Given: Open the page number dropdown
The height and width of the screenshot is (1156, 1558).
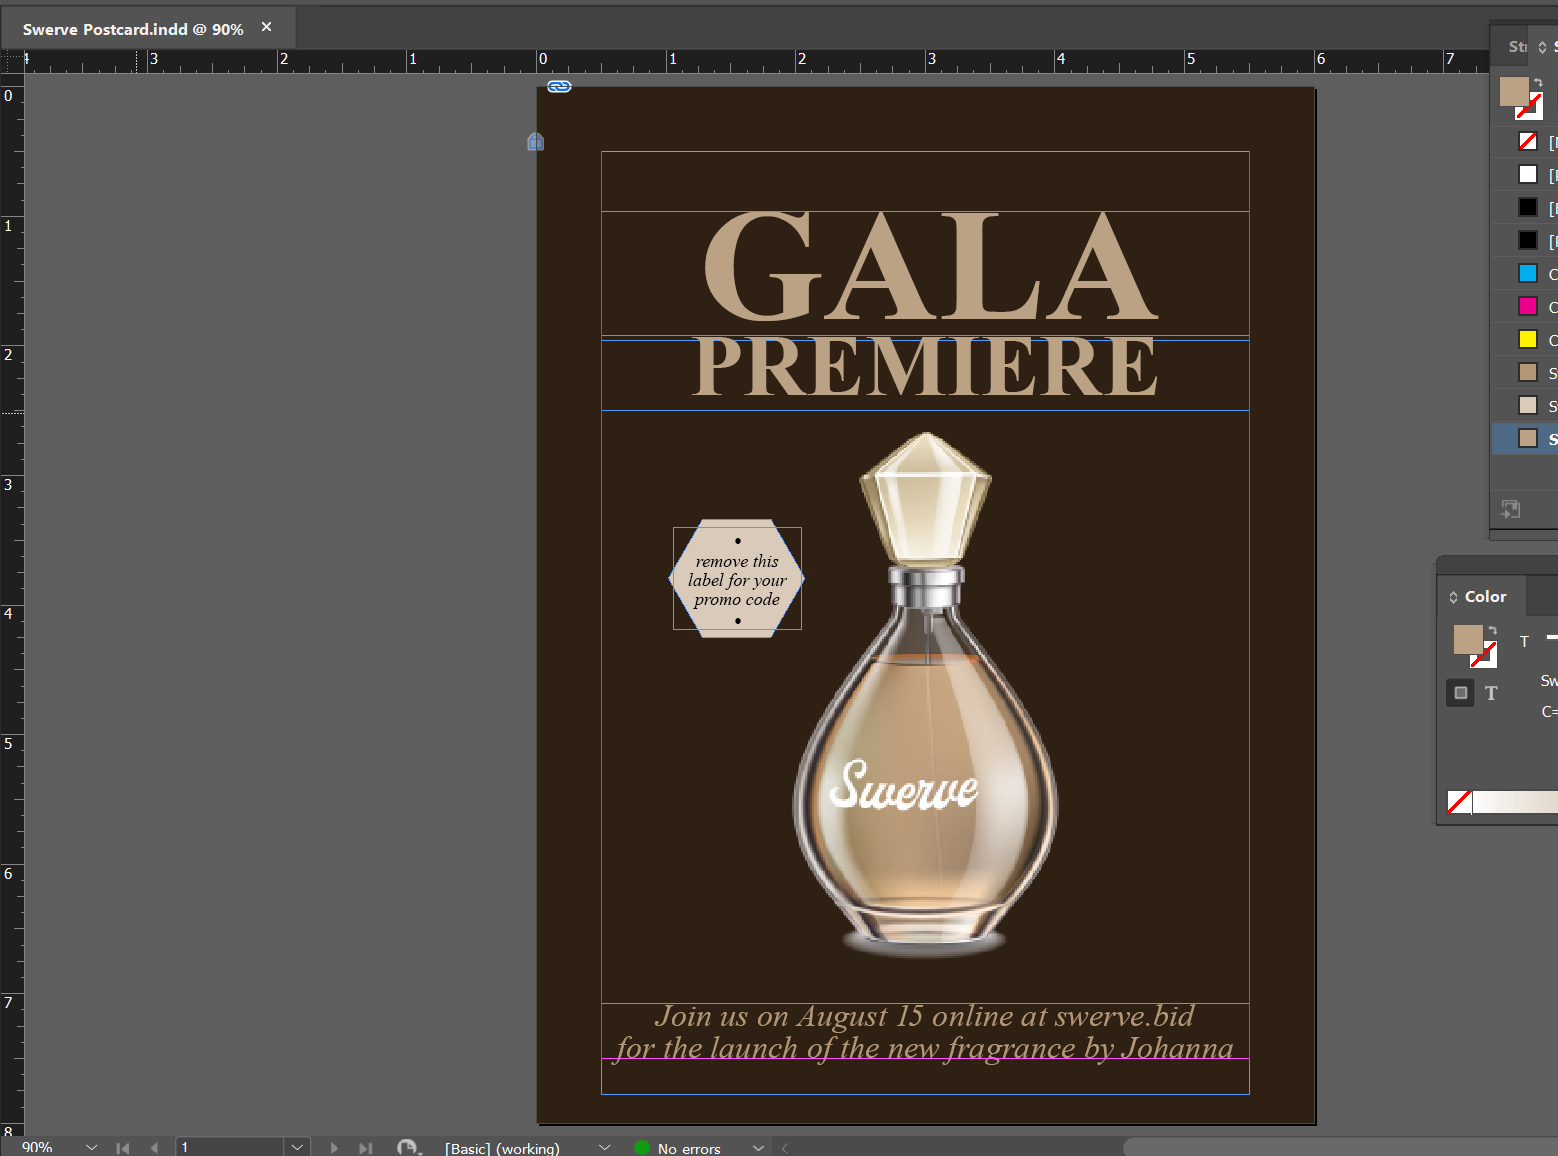Looking at the screenshot, I should click(297, 1147).
